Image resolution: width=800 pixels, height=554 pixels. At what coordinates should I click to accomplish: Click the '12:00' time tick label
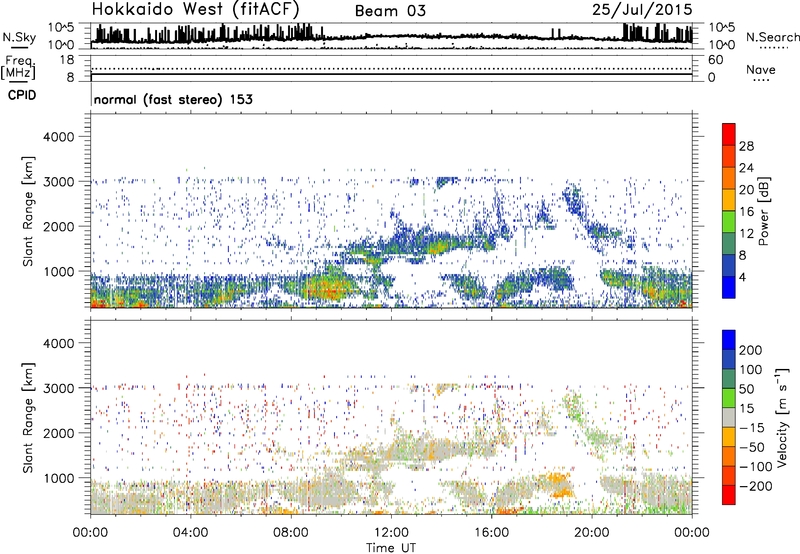pyautogui.click(x=391, y=533)
